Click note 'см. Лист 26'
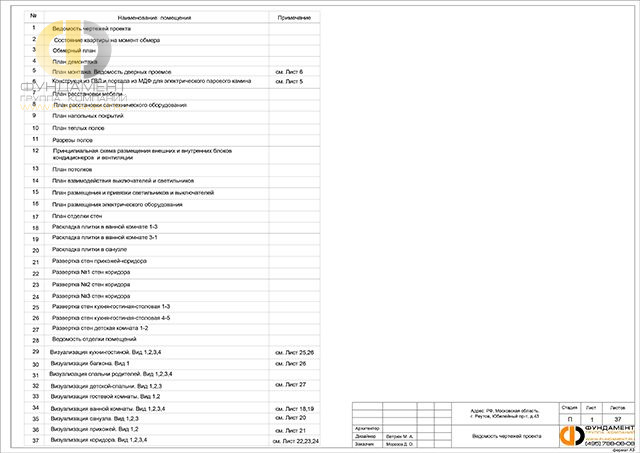This screenshot has width=640, height=453. (291, 364)
